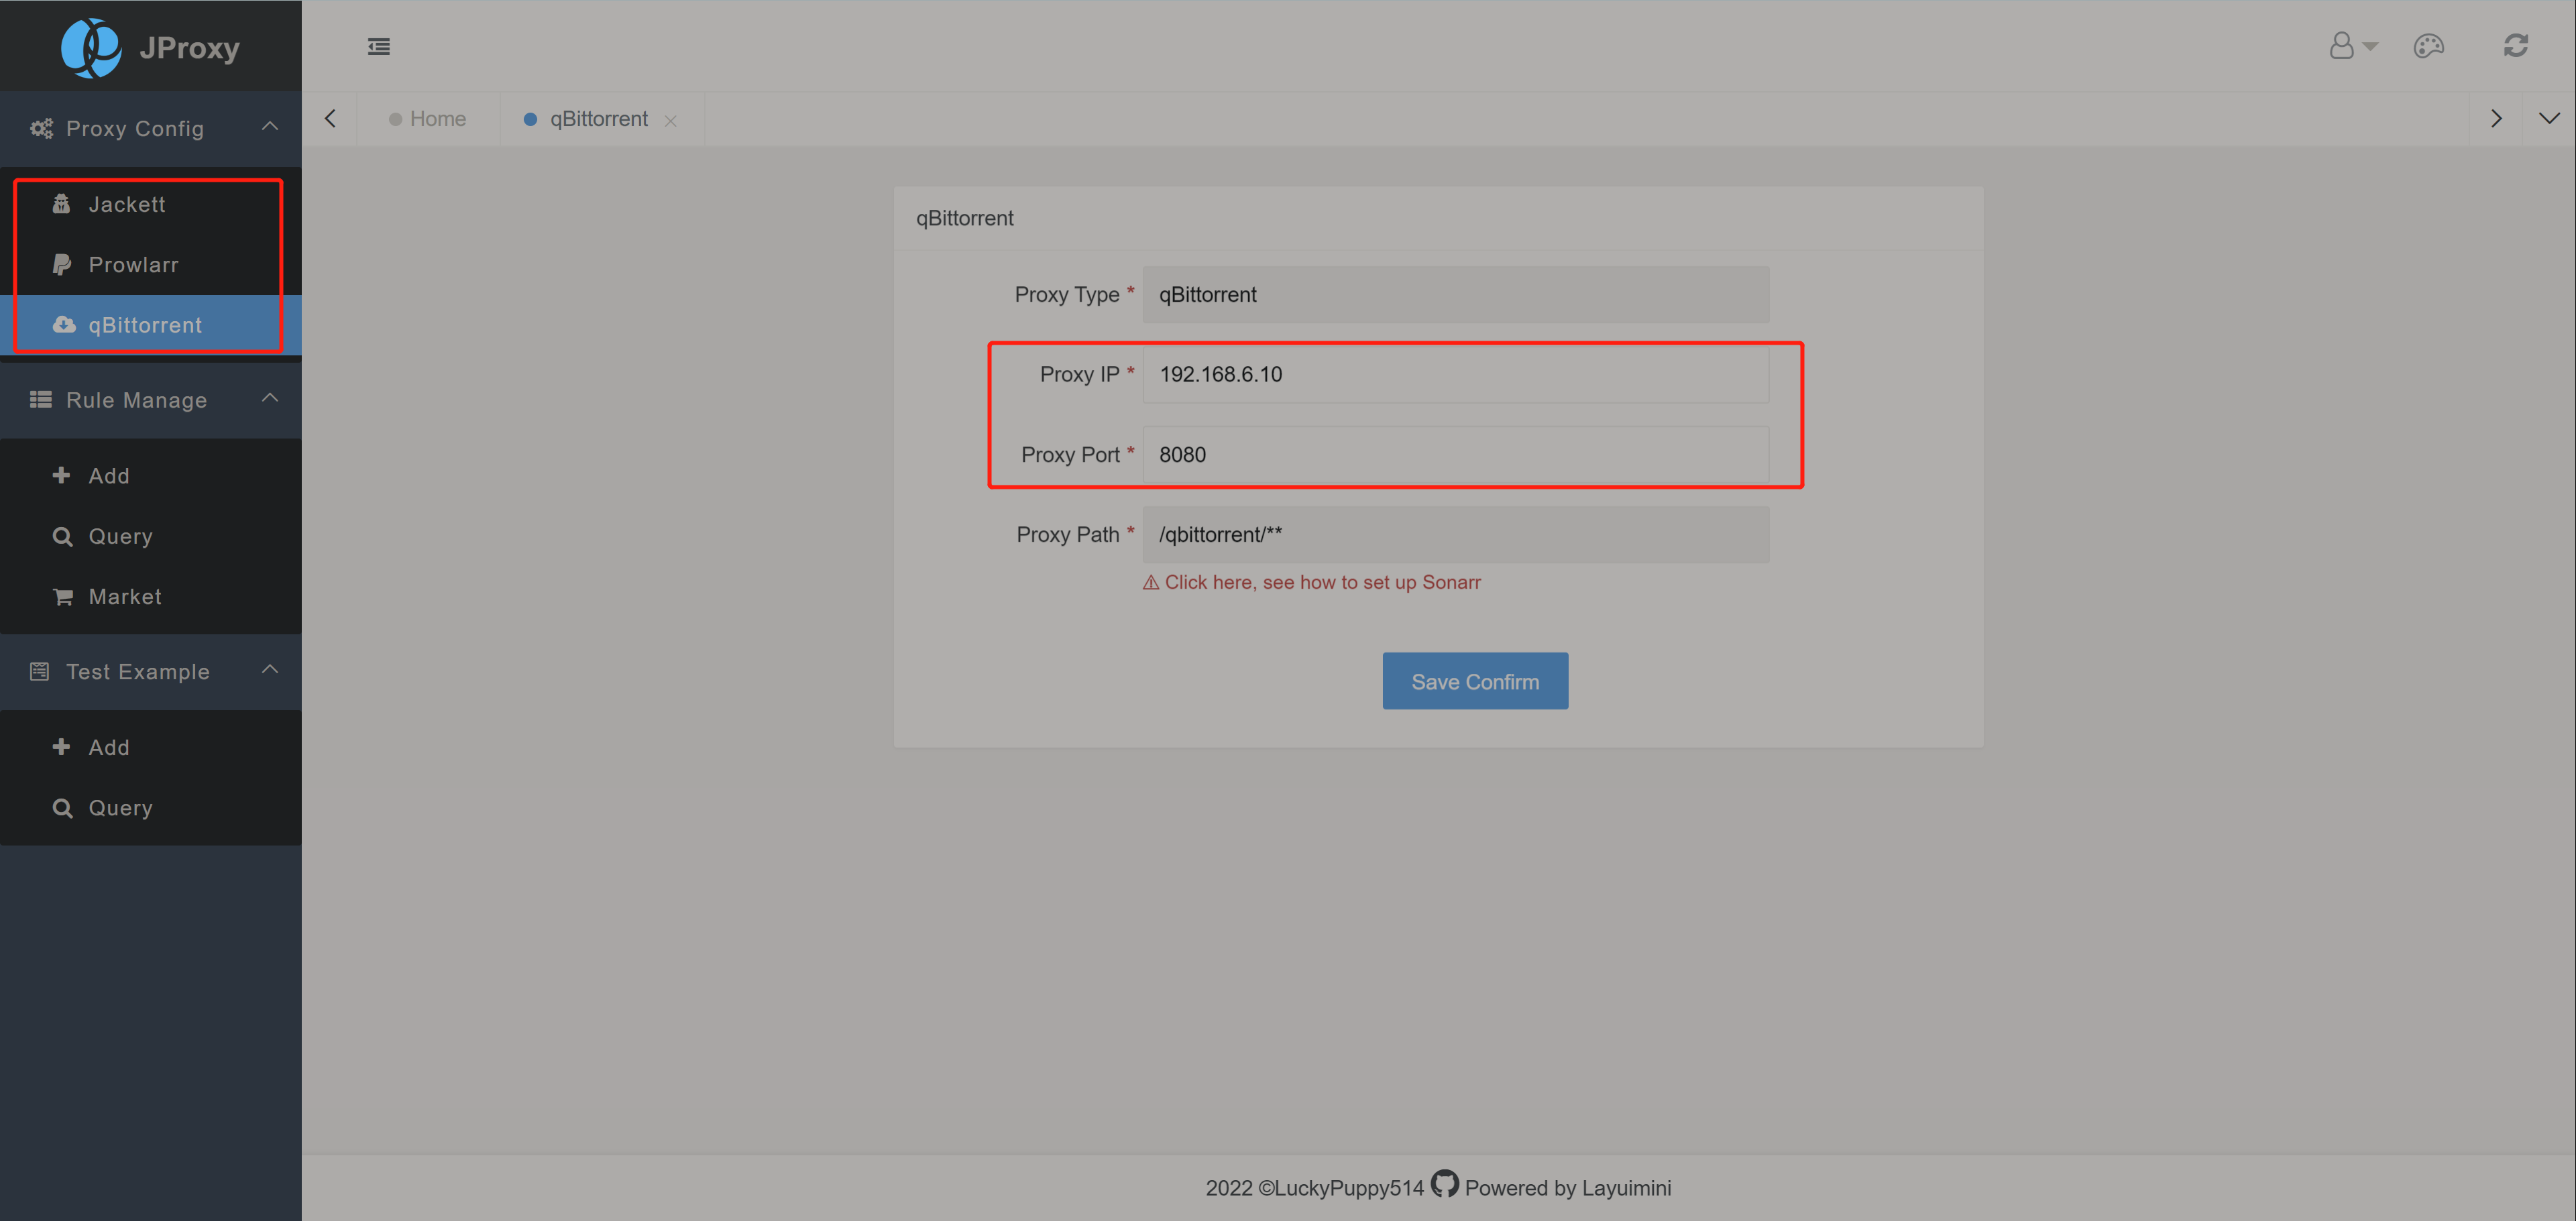Open Jackett proxy config

126,204
